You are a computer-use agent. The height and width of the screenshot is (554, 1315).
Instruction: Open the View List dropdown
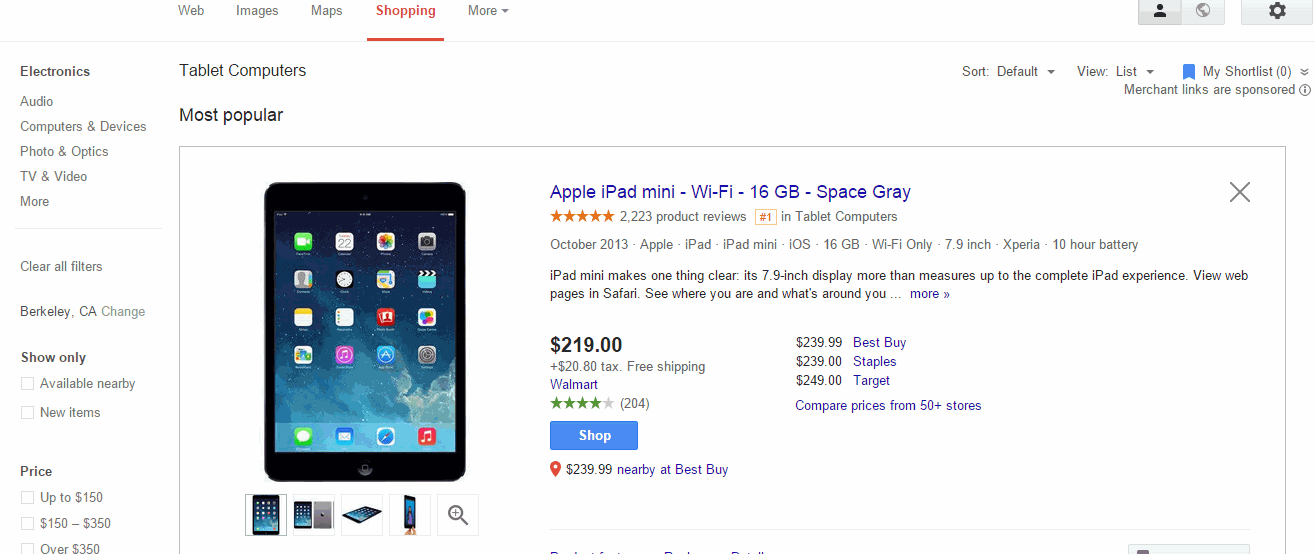click(1134, 72)
